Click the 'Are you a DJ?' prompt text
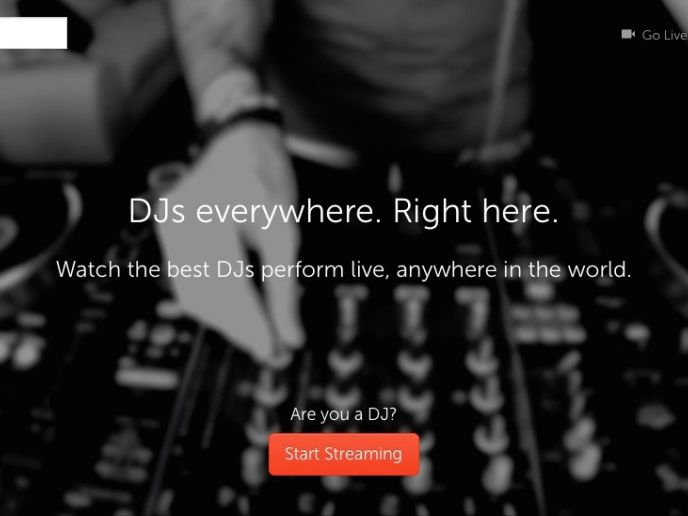Viewport: 688px width, 516px height. [343, 414]
